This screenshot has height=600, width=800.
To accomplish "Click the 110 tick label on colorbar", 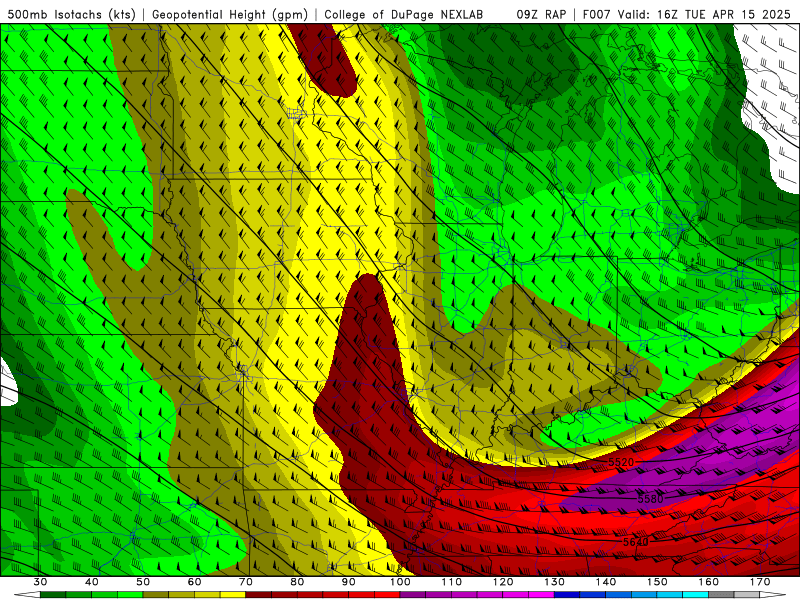I will 452,582.
